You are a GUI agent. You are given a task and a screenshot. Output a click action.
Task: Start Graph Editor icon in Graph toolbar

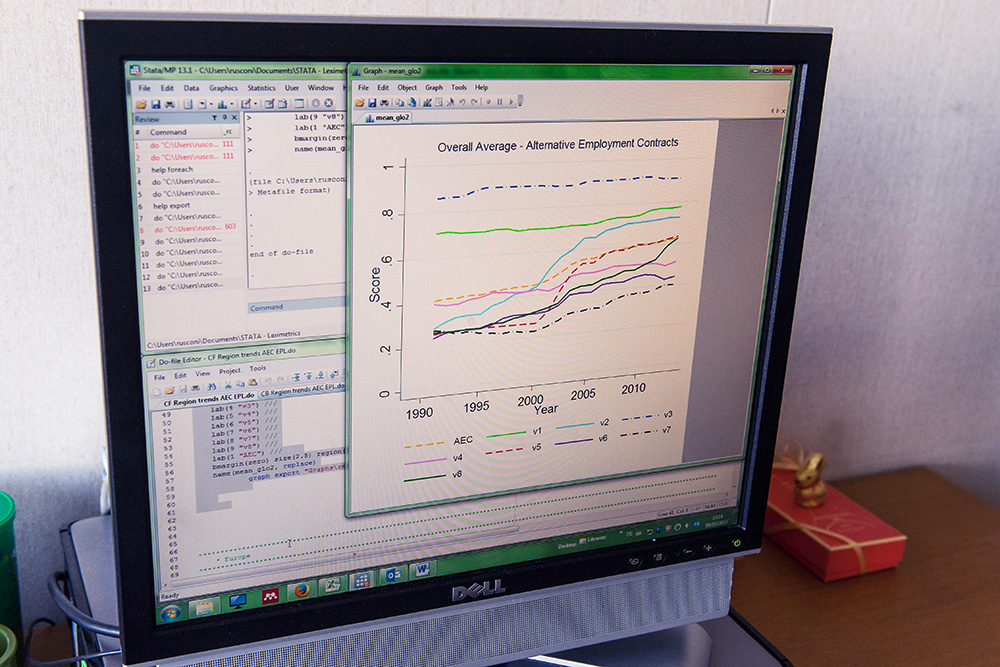click(x=427, y=103)
